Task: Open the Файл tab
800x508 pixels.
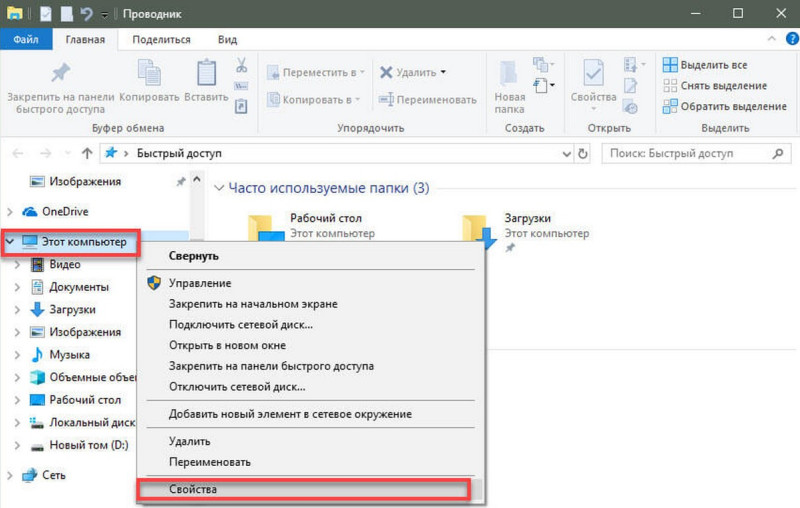Action: (x=26, y=39)
